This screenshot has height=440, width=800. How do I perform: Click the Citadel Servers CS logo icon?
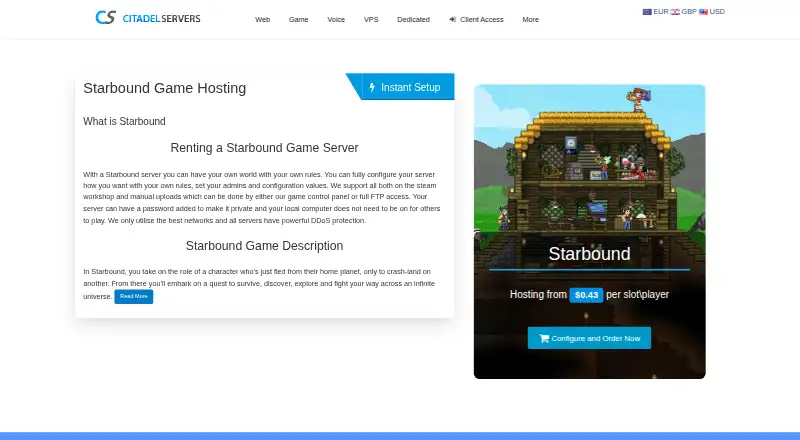(x=106, y=17)
